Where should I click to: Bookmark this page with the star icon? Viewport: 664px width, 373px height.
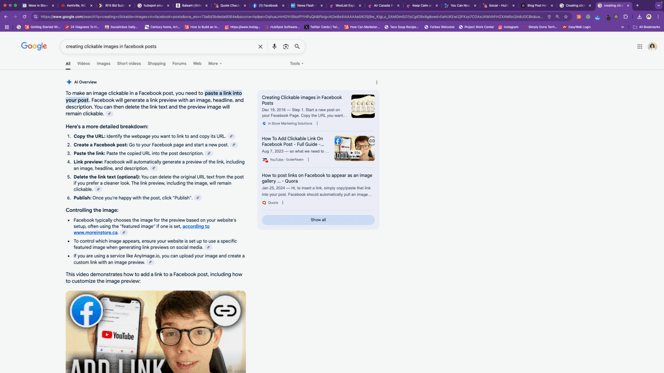click(566, 17)
